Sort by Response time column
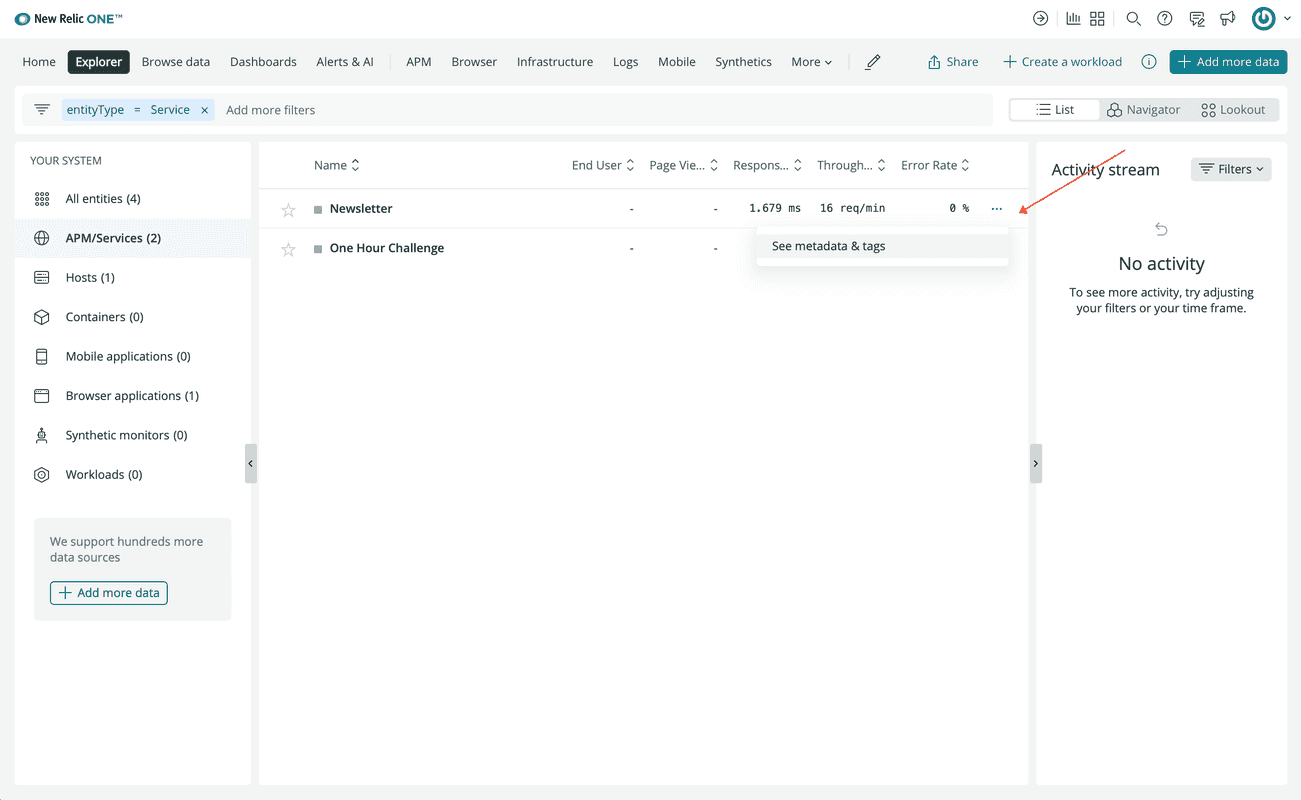The image size is (1301, 800). tap(768, 165)
